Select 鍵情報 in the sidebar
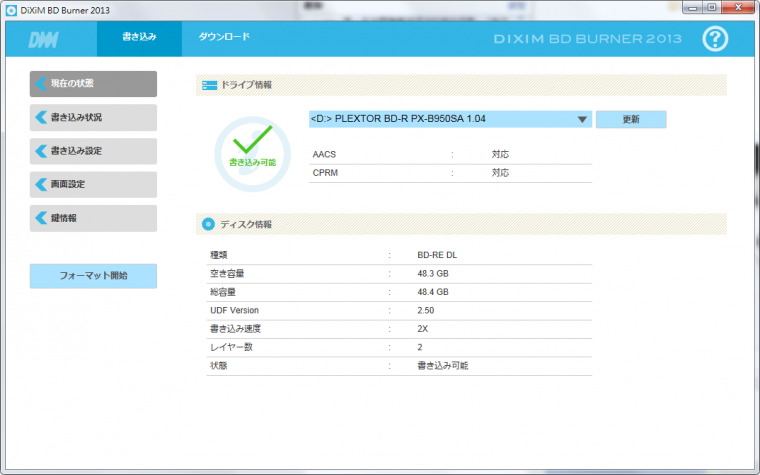 93,218
